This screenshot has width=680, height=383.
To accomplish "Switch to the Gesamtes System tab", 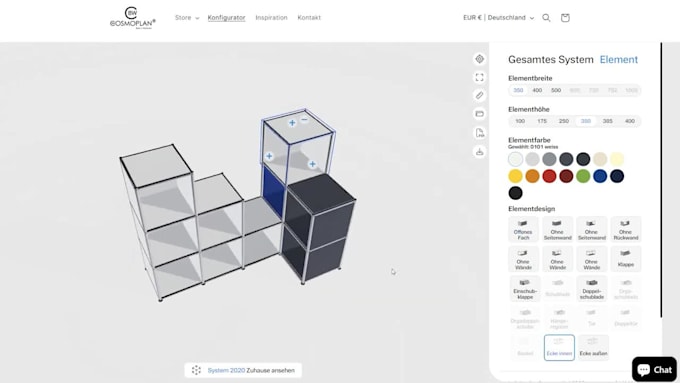I will click(x=551, y=59).
